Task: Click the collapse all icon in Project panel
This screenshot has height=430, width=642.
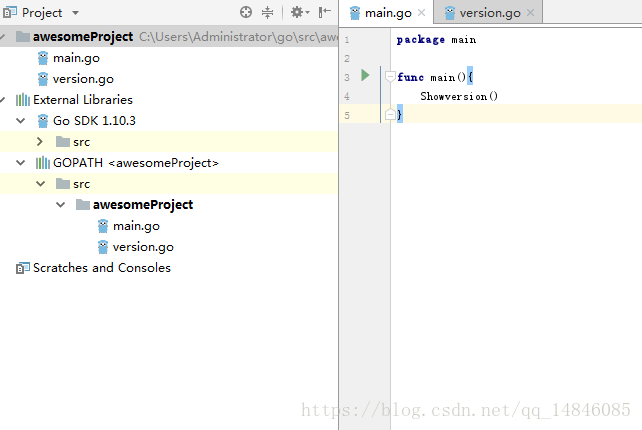Action: pos(268,13)
